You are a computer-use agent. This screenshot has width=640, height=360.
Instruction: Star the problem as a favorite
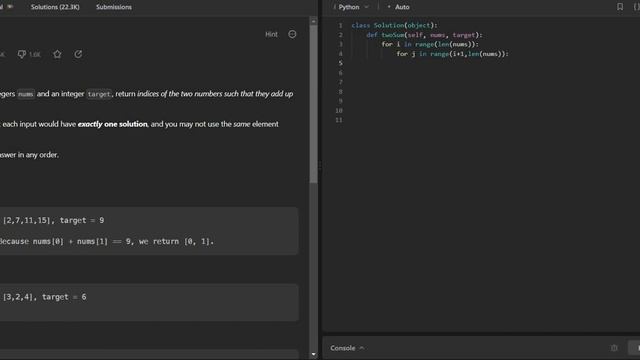[57, 54]
